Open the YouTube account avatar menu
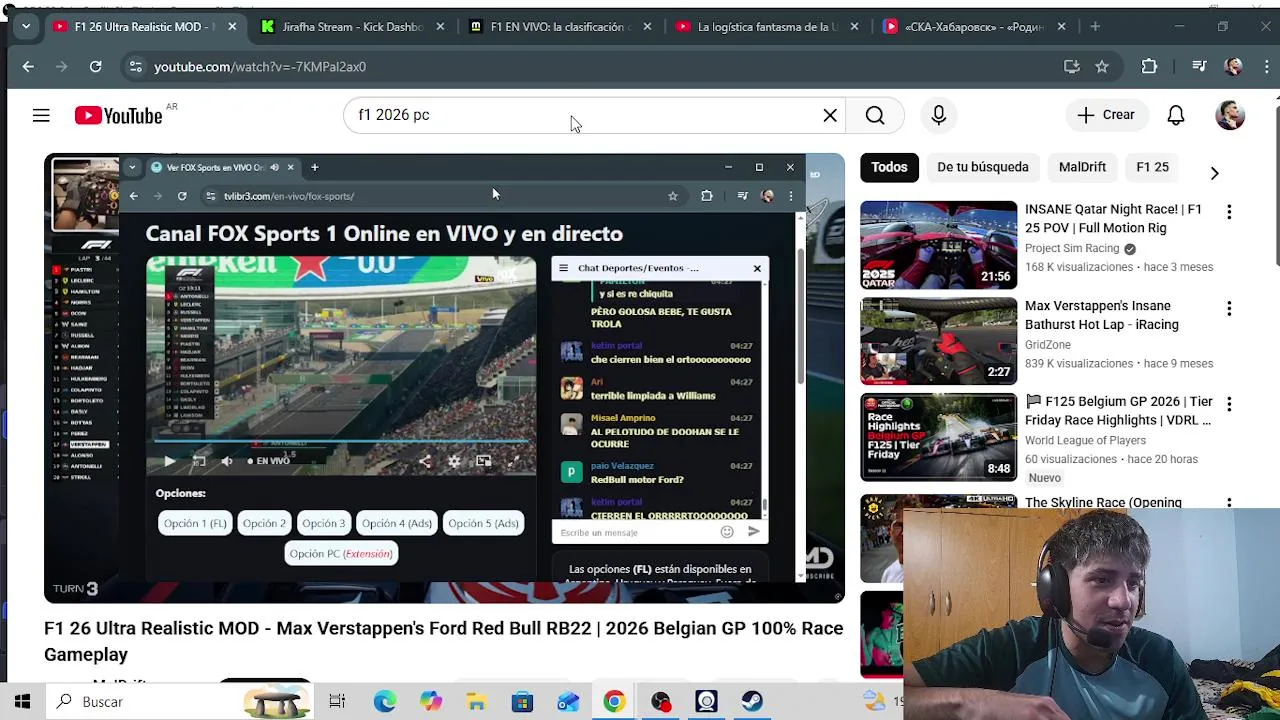This screenshot has width=1280, height=720. click(1230, 115)
